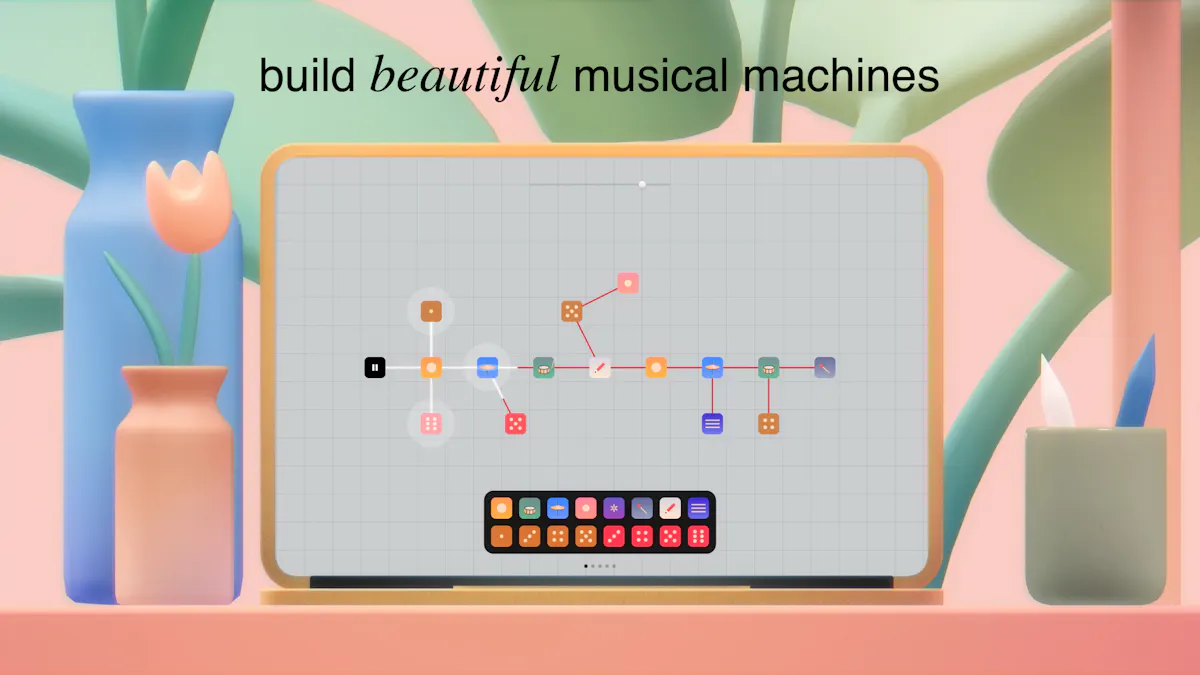The width and height of the screenshot is (1200, 675).
Task: Select the cymbal node linked to the red die
Action: pos(487,368)
